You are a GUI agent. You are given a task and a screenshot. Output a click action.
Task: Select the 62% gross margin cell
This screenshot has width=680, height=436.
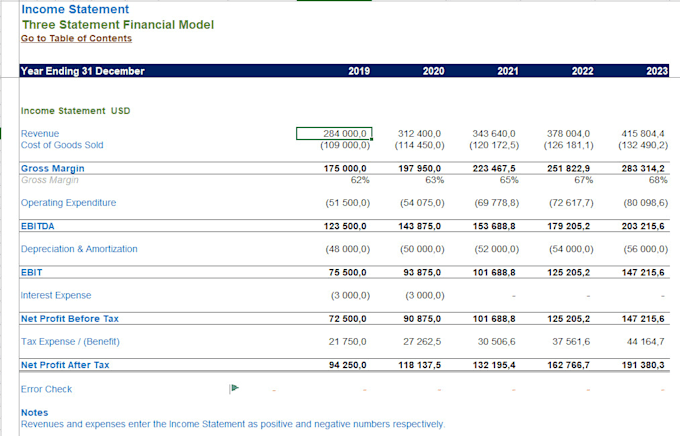click(x=360, y=180)
